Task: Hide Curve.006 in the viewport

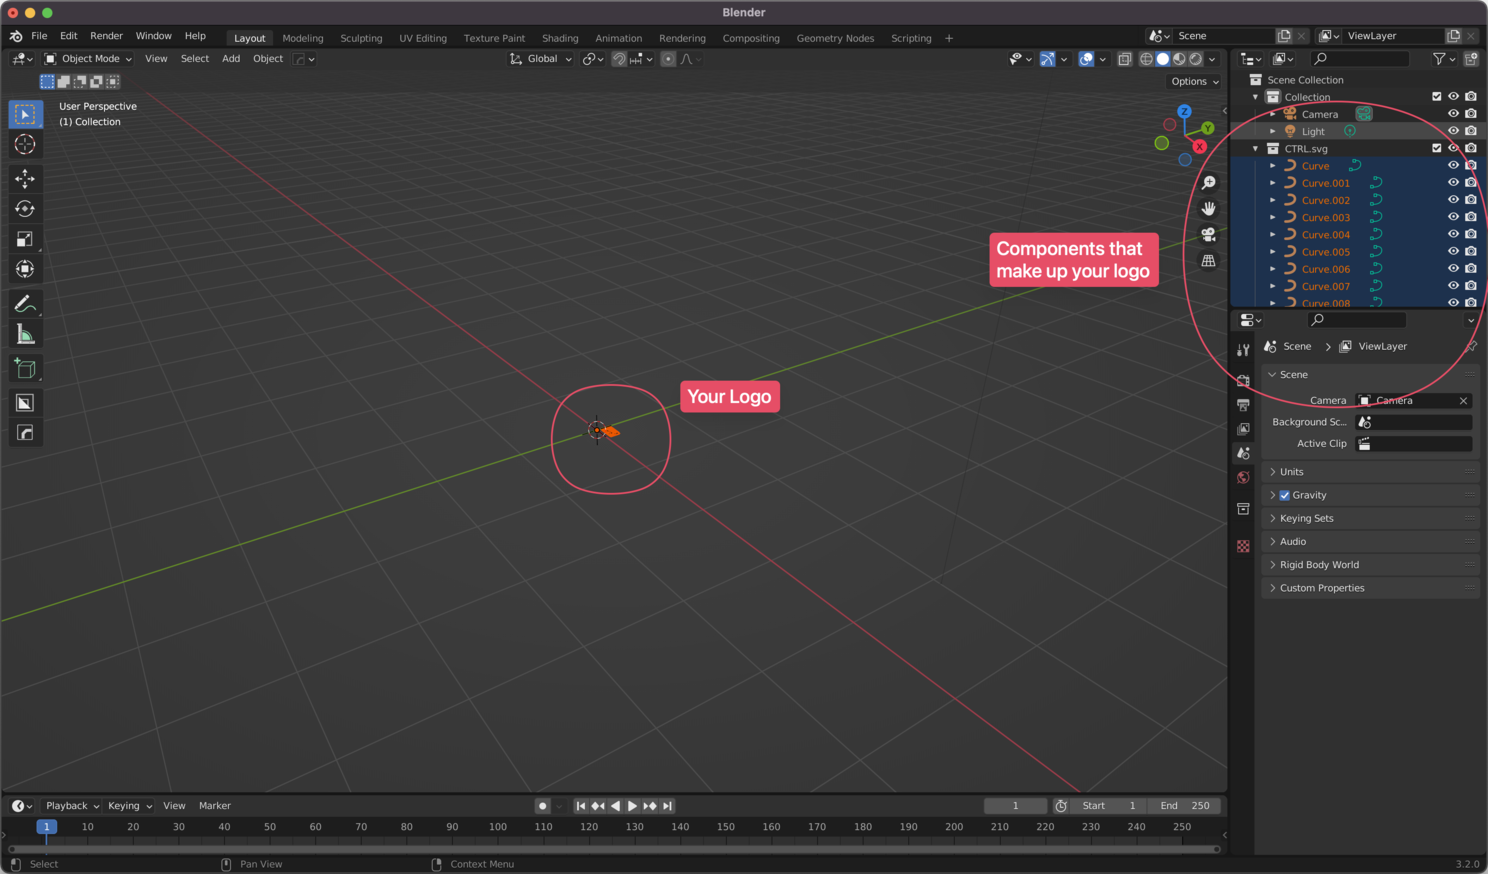Action: pos(1453,269)
